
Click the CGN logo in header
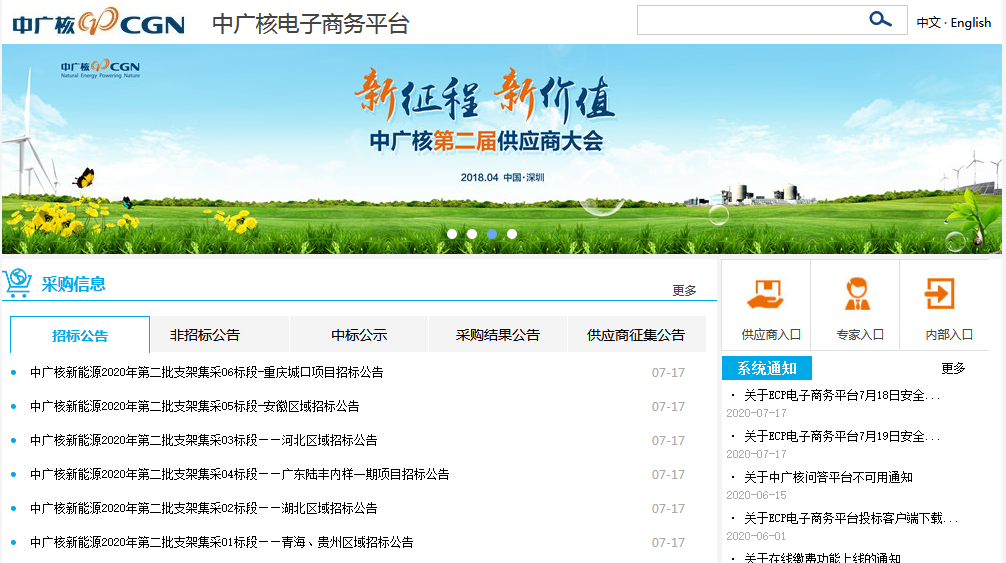coord(98,23)
